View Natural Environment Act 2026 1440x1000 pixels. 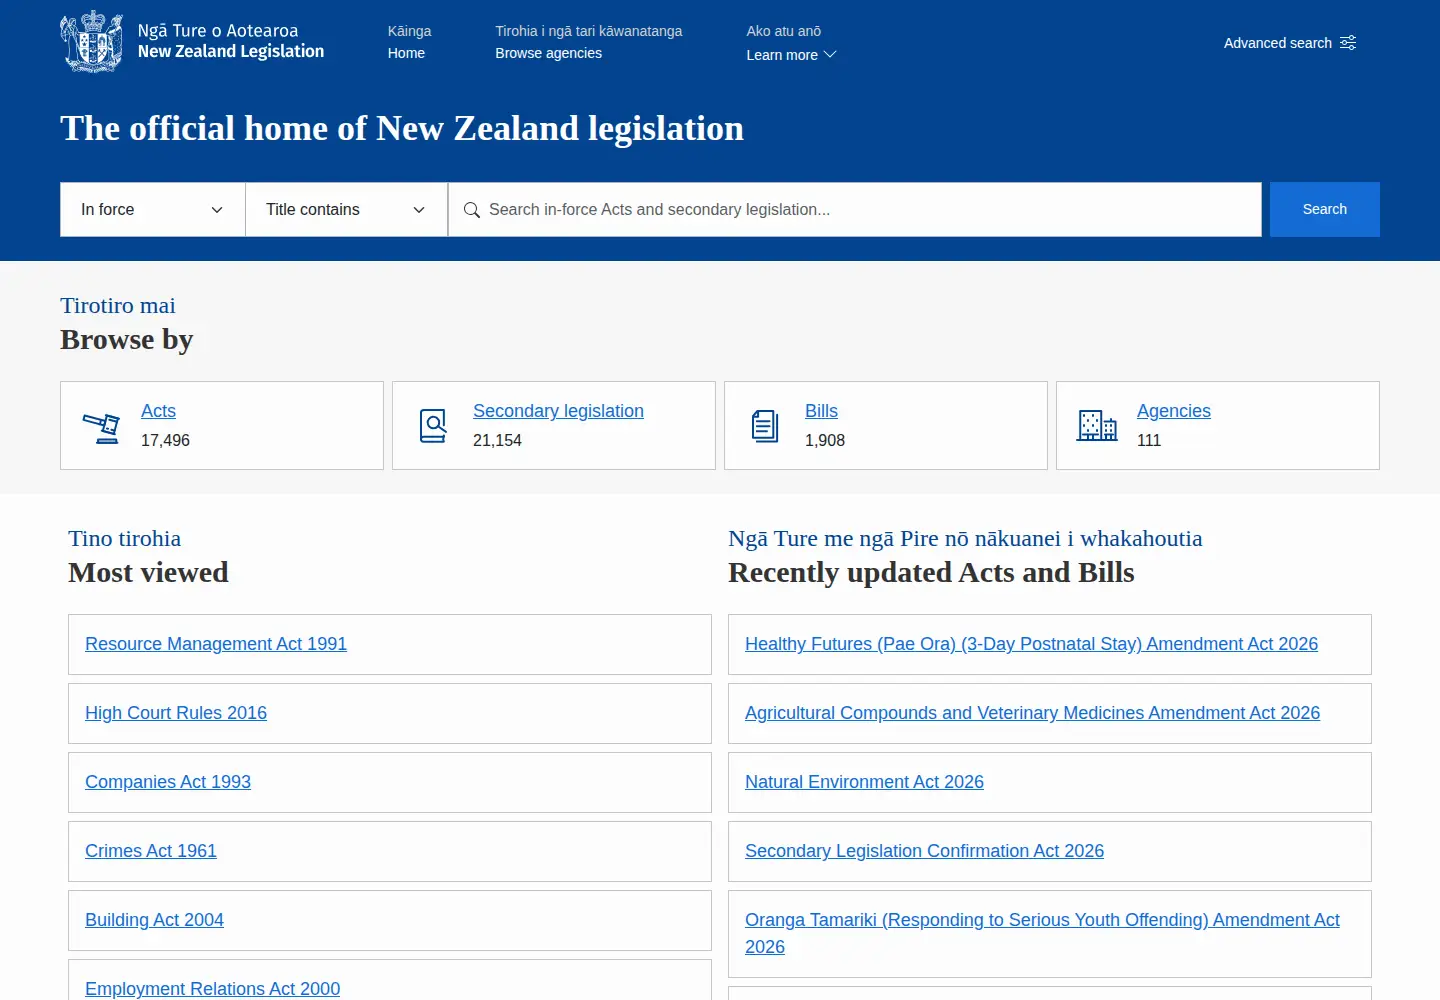(864, 782)
